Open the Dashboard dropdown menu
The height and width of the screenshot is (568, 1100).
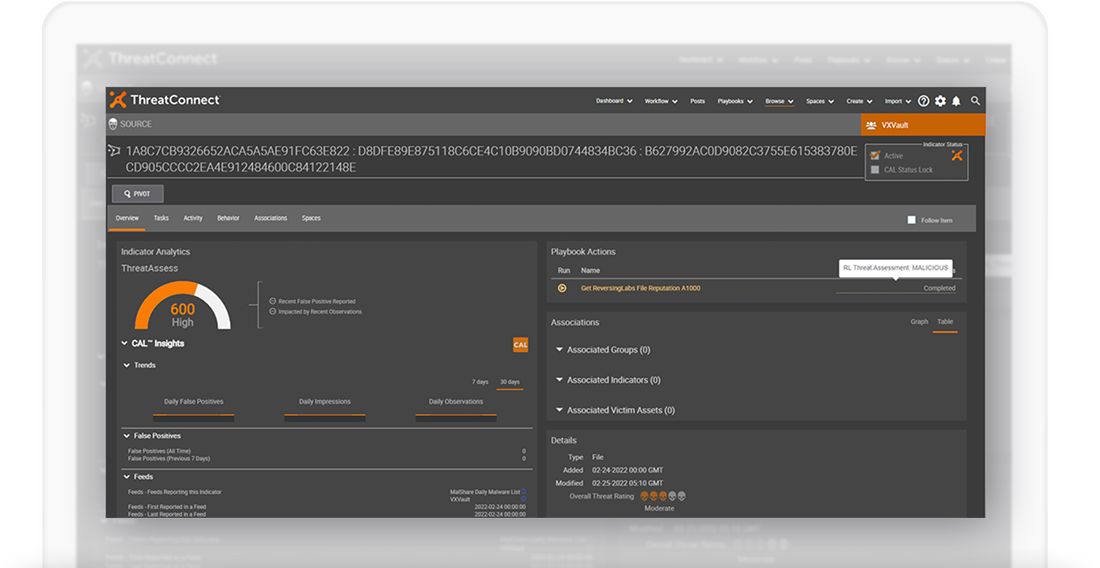[614, 101]
